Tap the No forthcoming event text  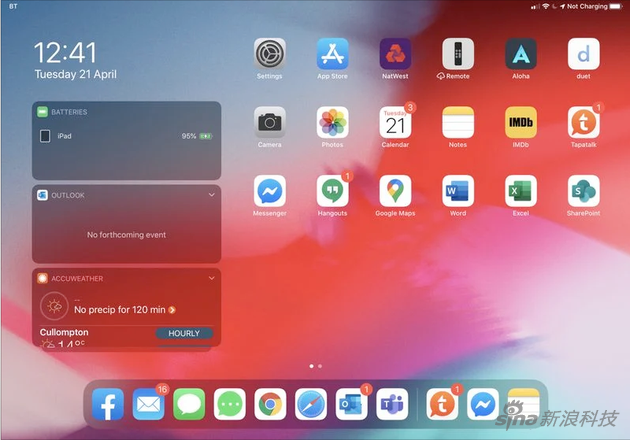coord(126,235)
